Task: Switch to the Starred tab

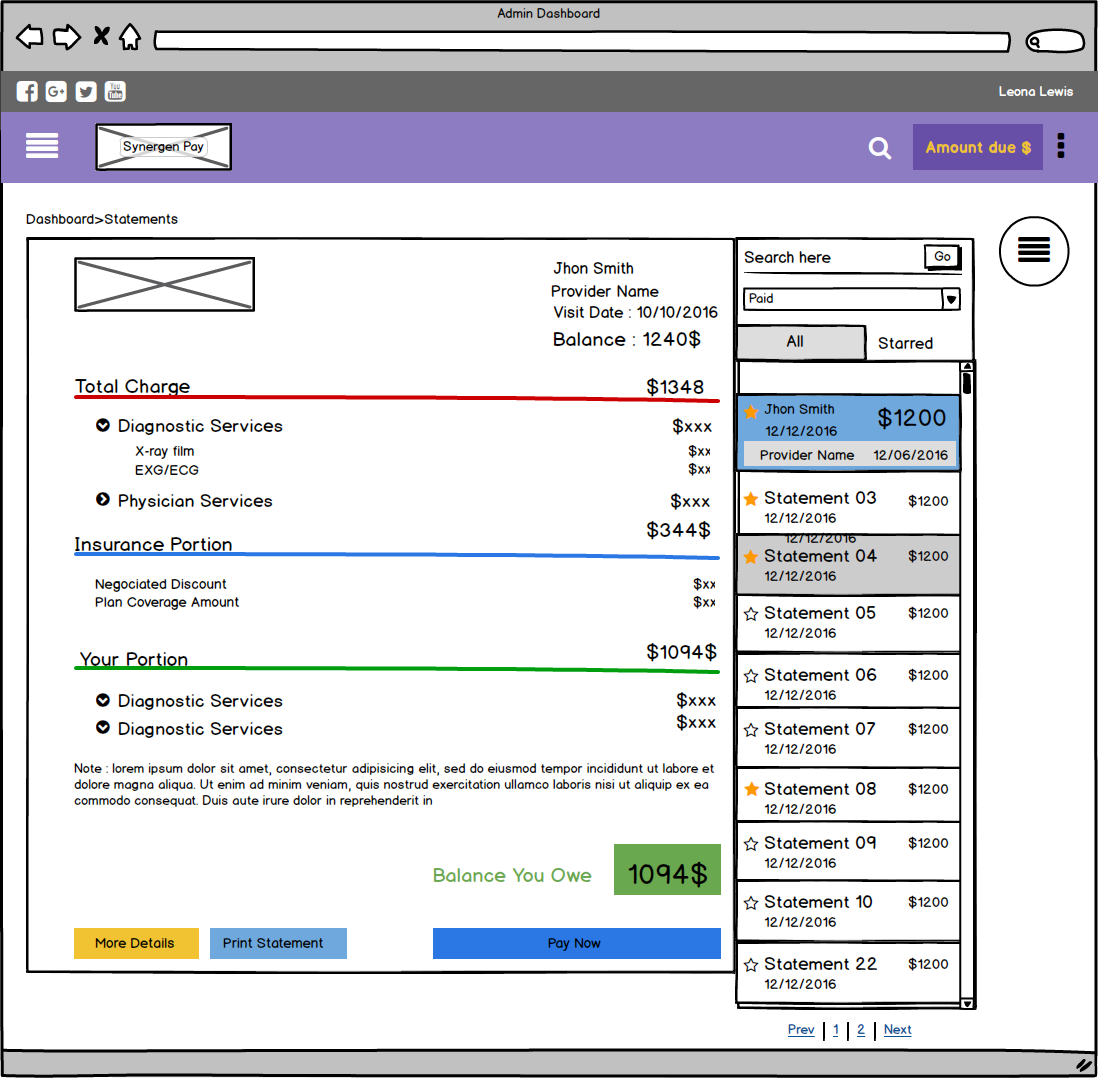Action: 905,343
